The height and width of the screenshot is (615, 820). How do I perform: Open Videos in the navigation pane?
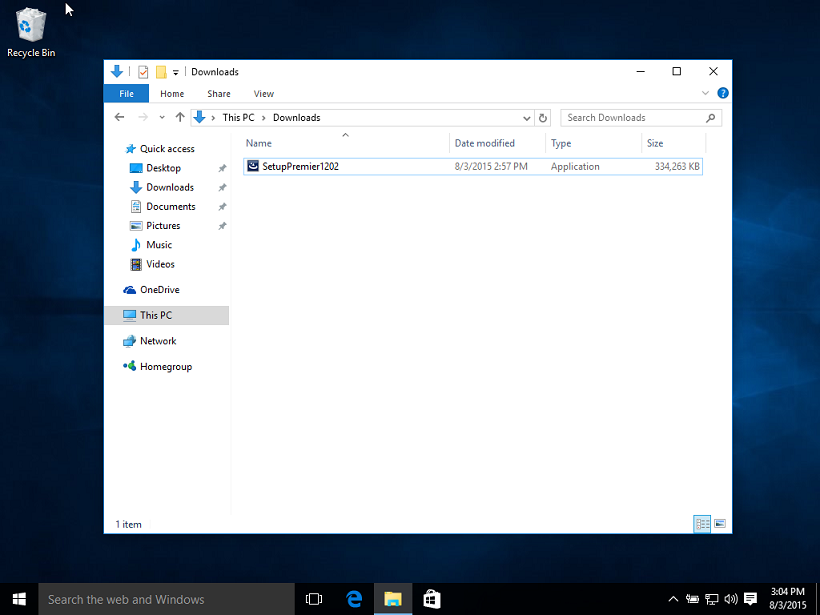[x=160, y=264]
